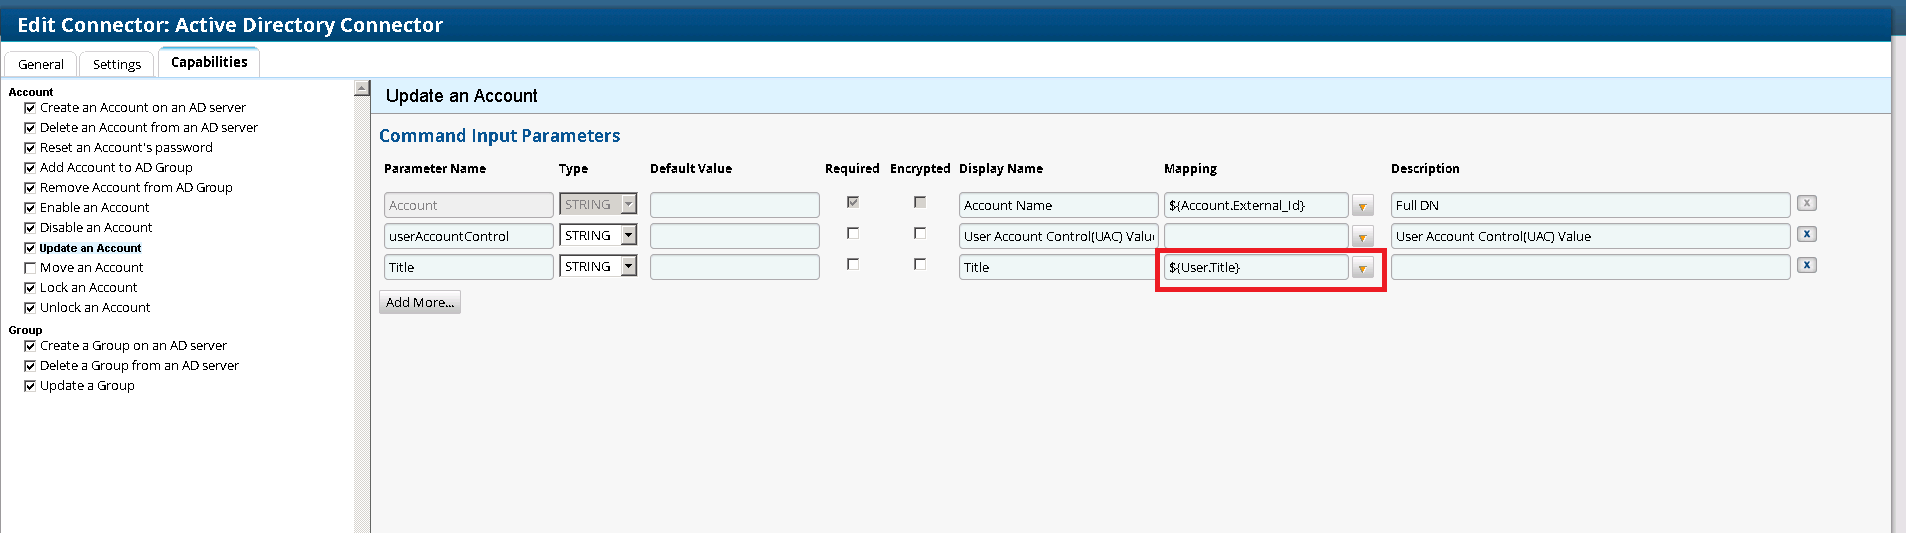Viewport: 1906px width, 533px height.
Task: Click the ${Account.External_Id} mapping field
Action: (1256, 205)
